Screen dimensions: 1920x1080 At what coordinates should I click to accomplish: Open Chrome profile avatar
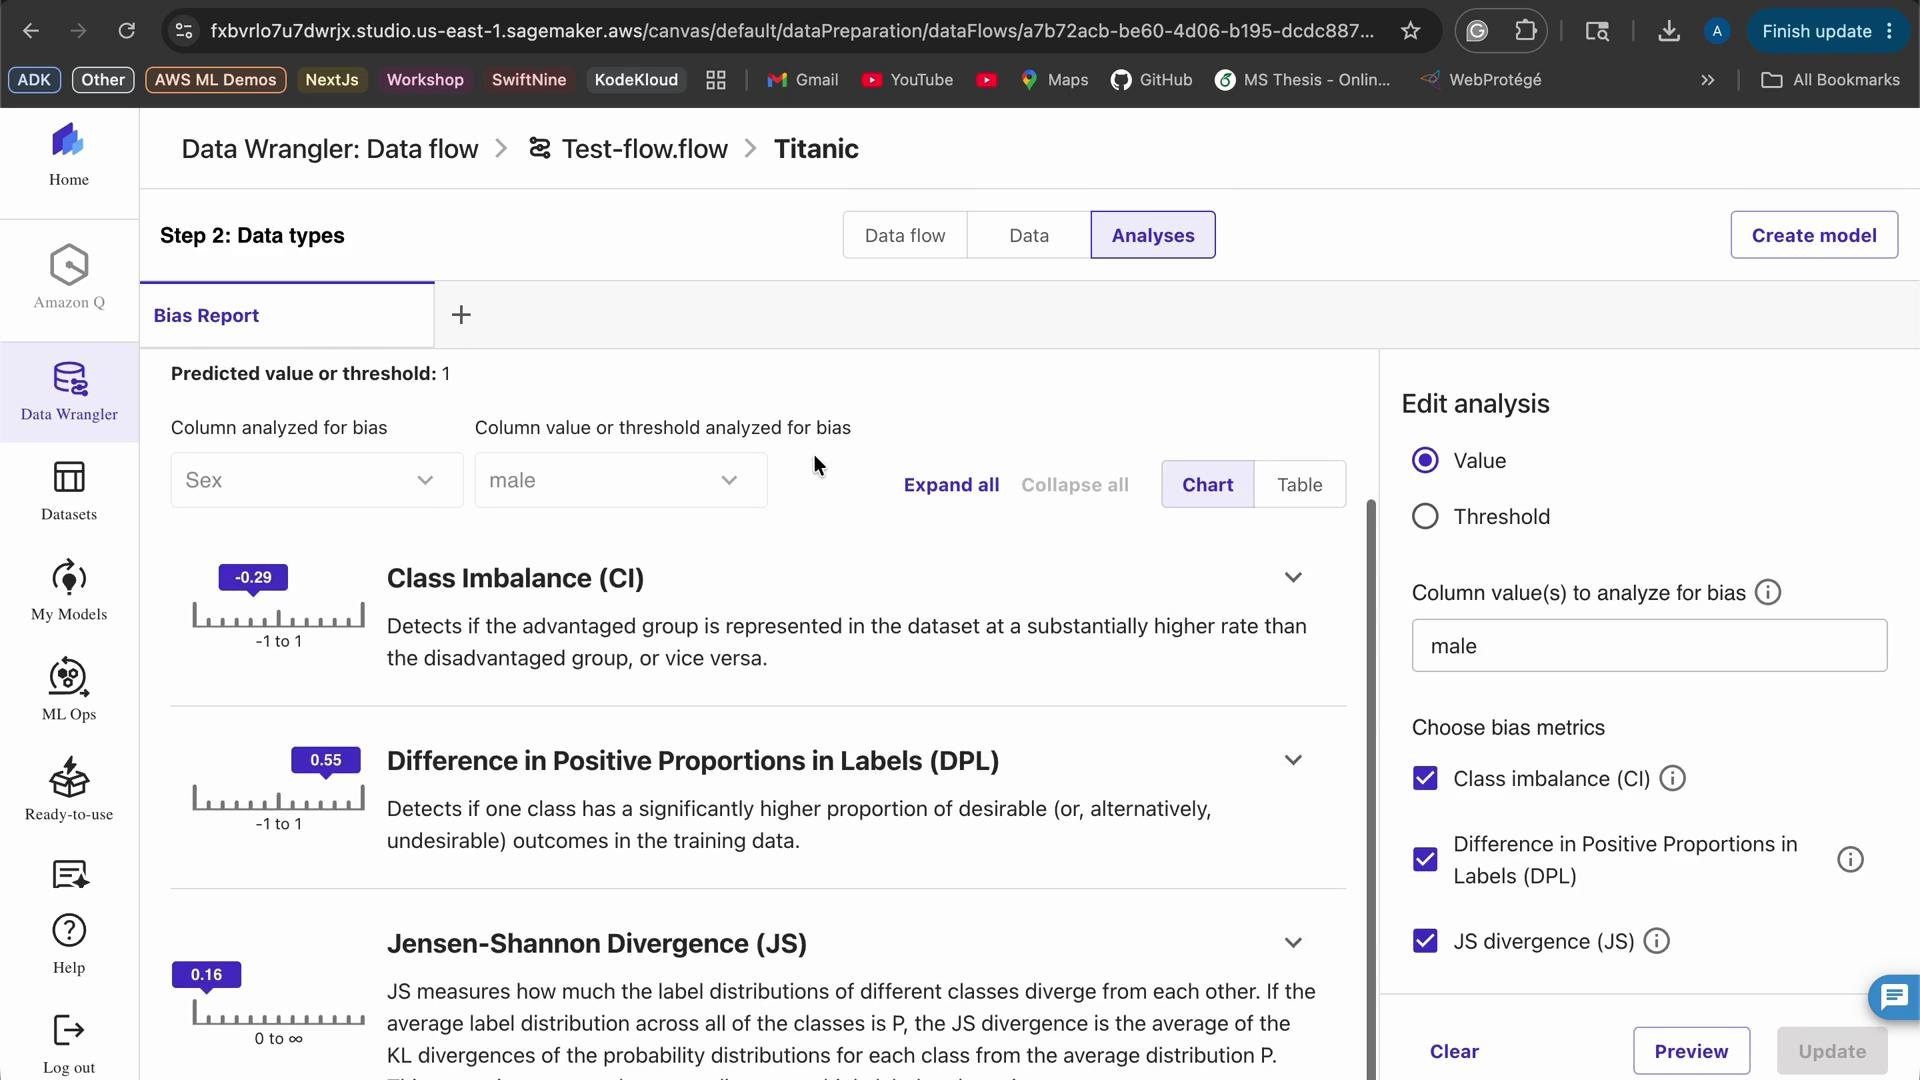(1717, 31)
